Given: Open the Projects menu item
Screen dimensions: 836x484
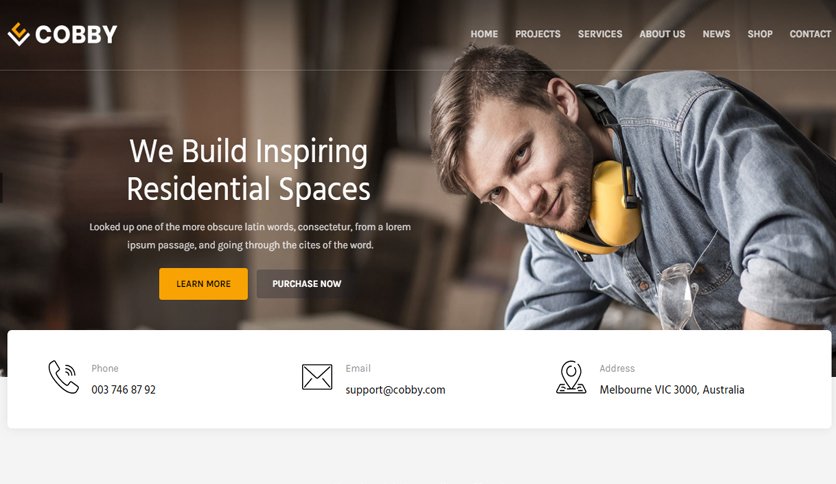Looking at the screenshot, I should [x=537, y=34].
